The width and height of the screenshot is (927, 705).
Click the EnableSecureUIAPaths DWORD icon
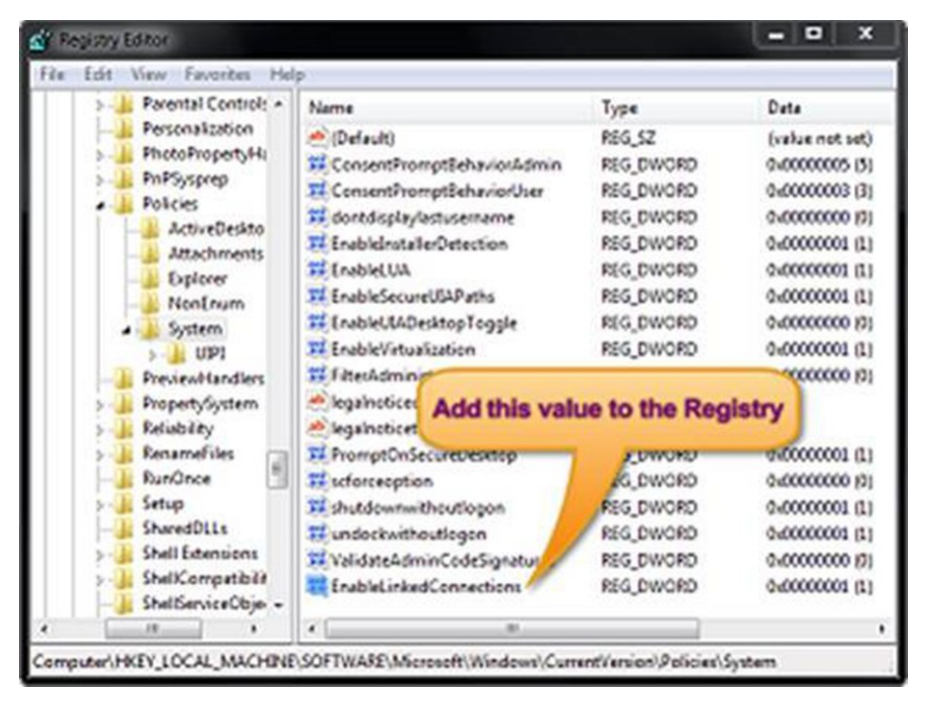[x=317, y=296]
